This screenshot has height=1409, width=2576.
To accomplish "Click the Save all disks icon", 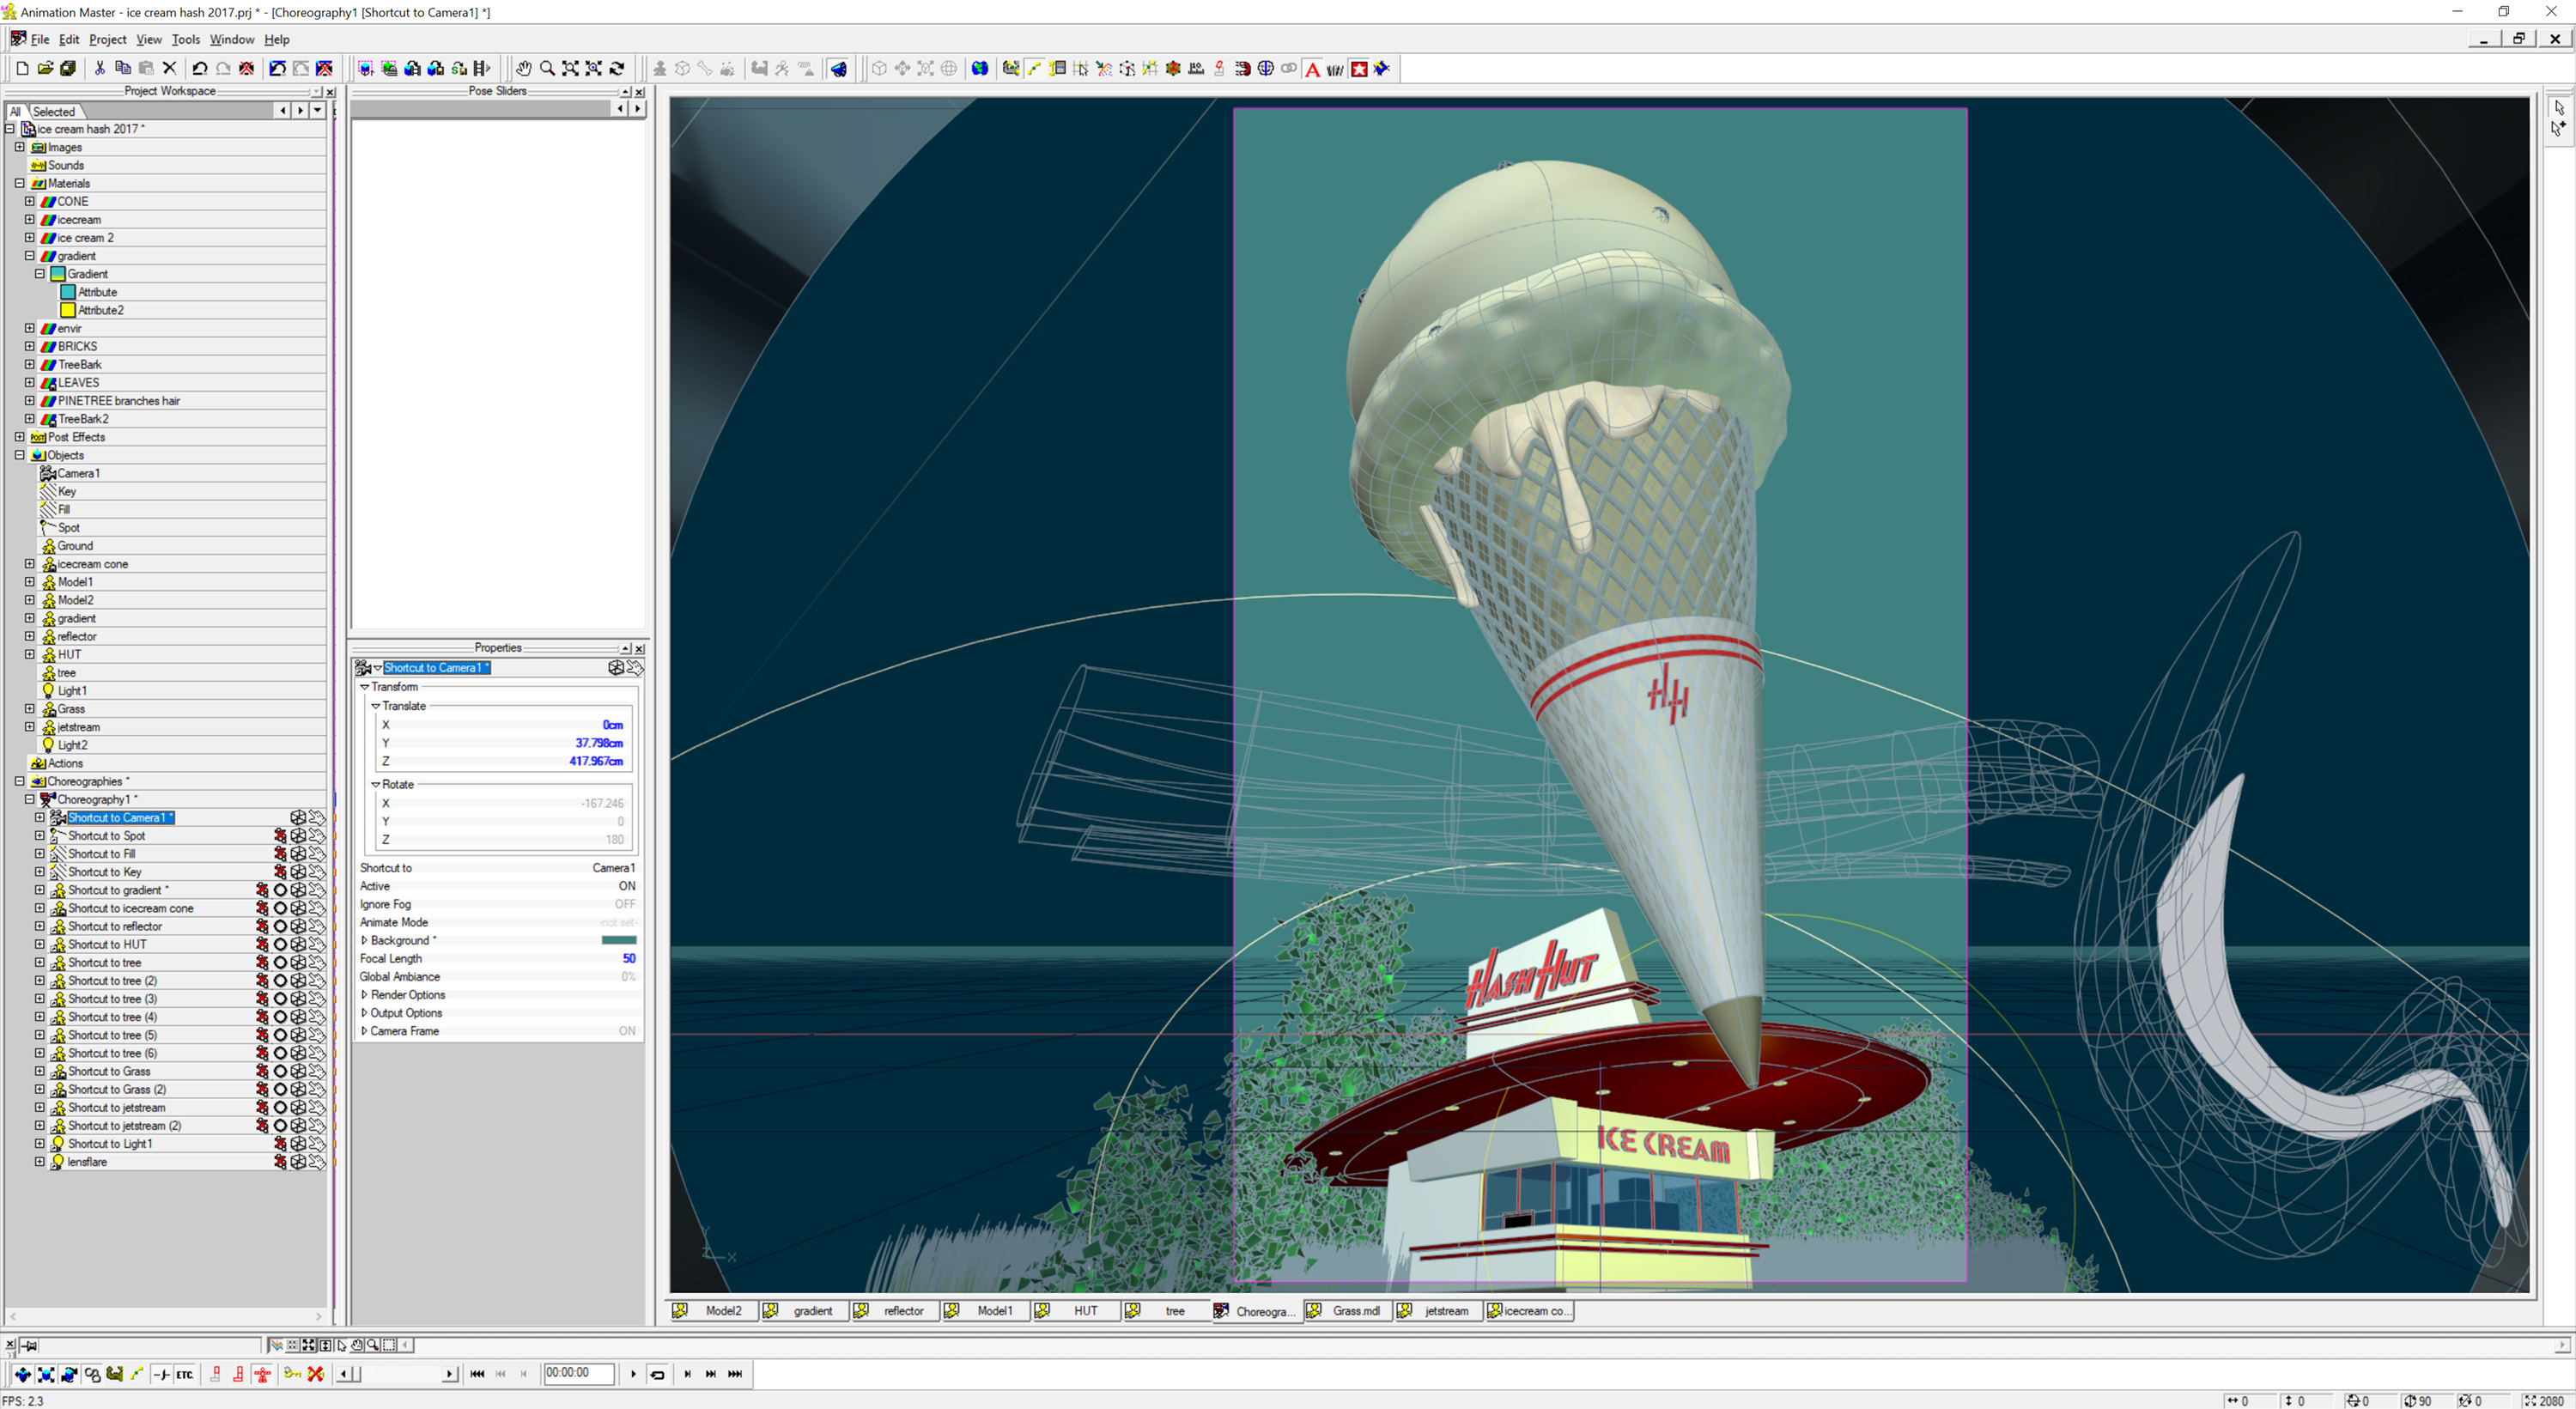I will [68, 68].
